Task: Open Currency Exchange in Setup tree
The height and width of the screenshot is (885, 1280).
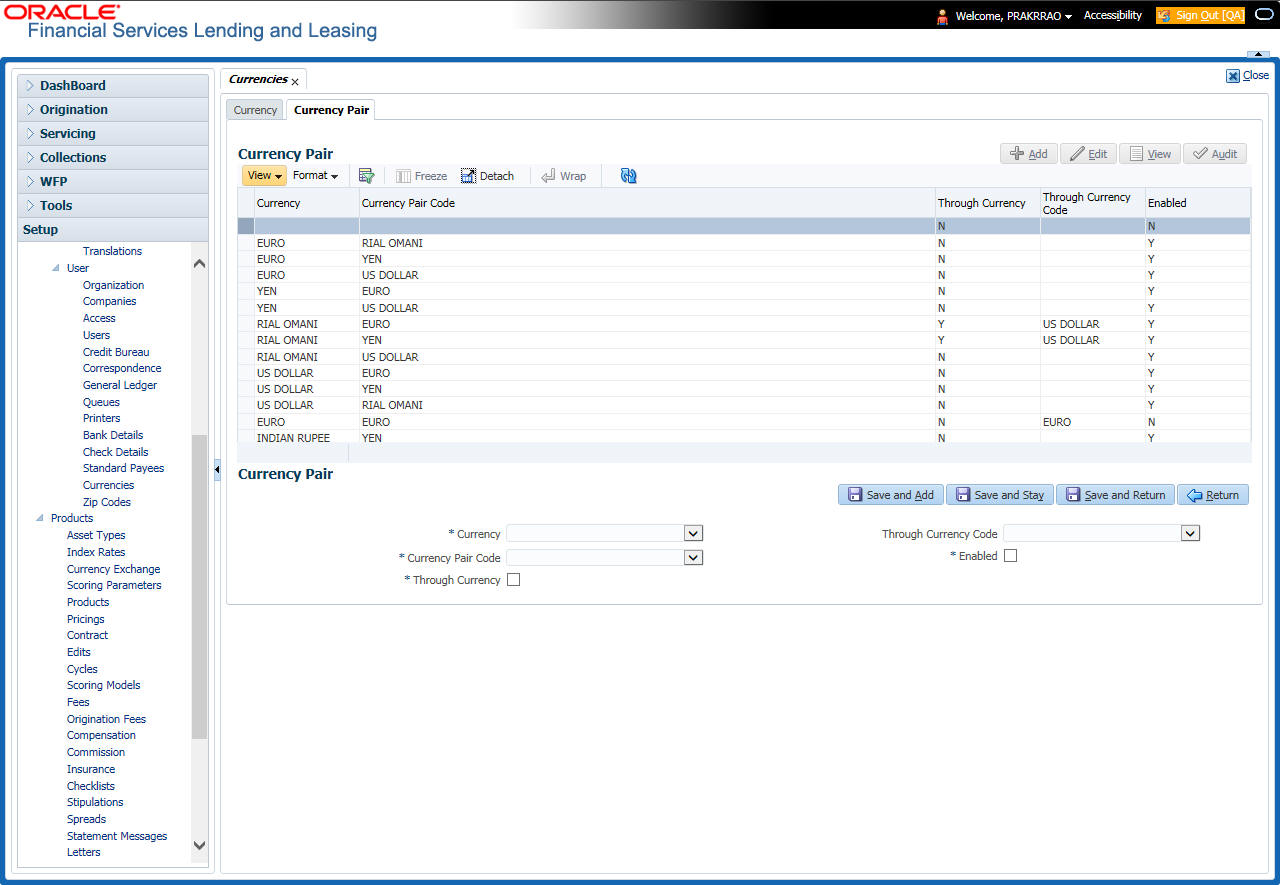Action: 114,569
